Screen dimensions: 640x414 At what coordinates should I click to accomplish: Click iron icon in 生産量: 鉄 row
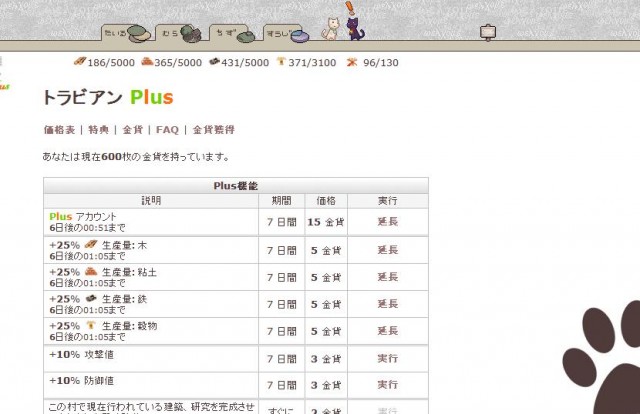tap(91, 298)
